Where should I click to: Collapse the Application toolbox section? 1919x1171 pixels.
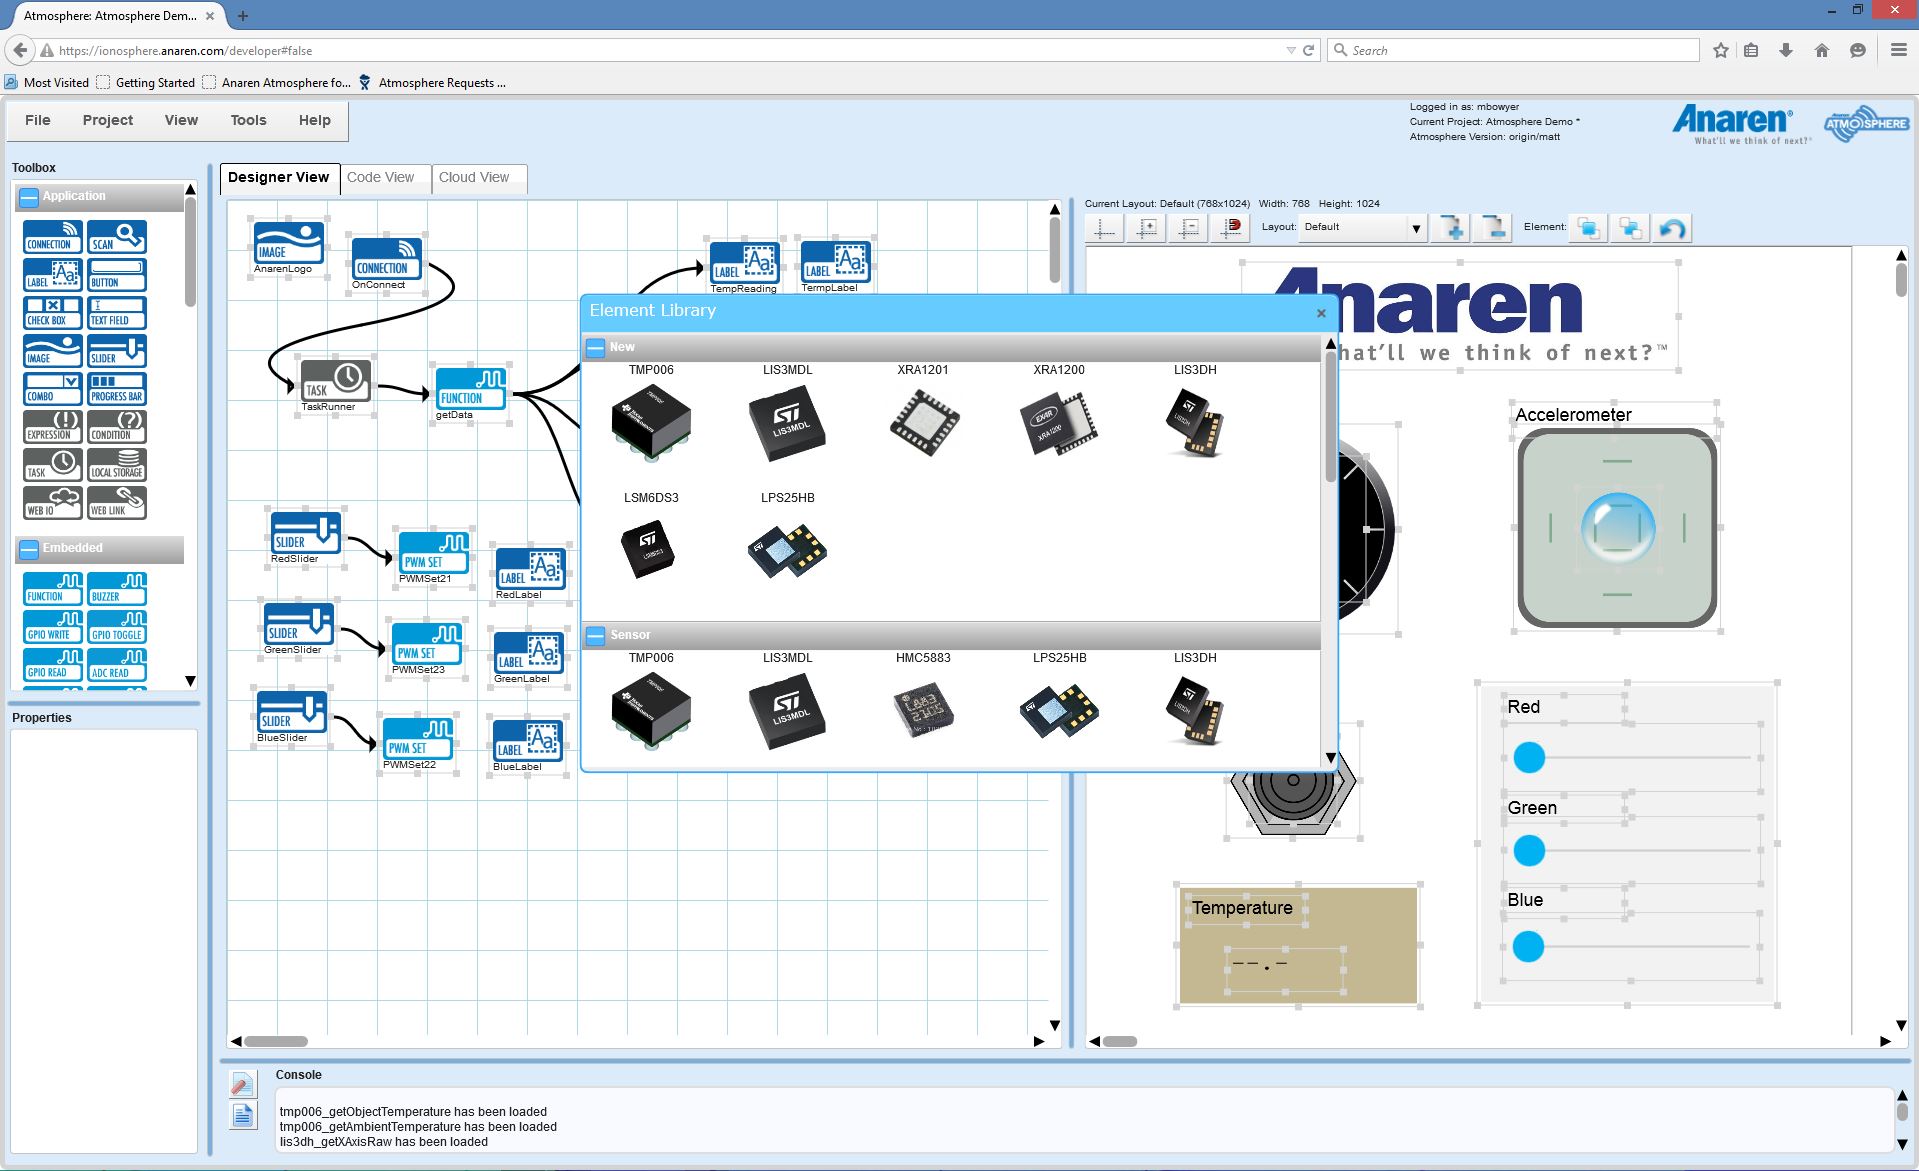29,197
